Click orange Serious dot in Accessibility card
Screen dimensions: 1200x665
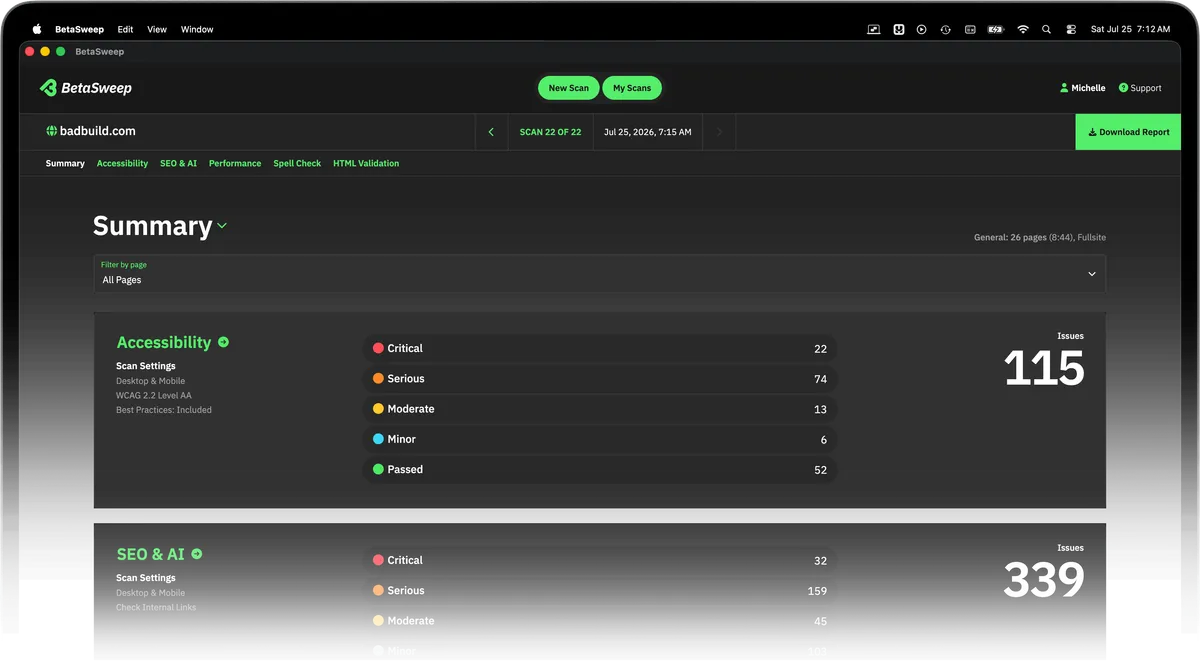(x=378, y=378)
